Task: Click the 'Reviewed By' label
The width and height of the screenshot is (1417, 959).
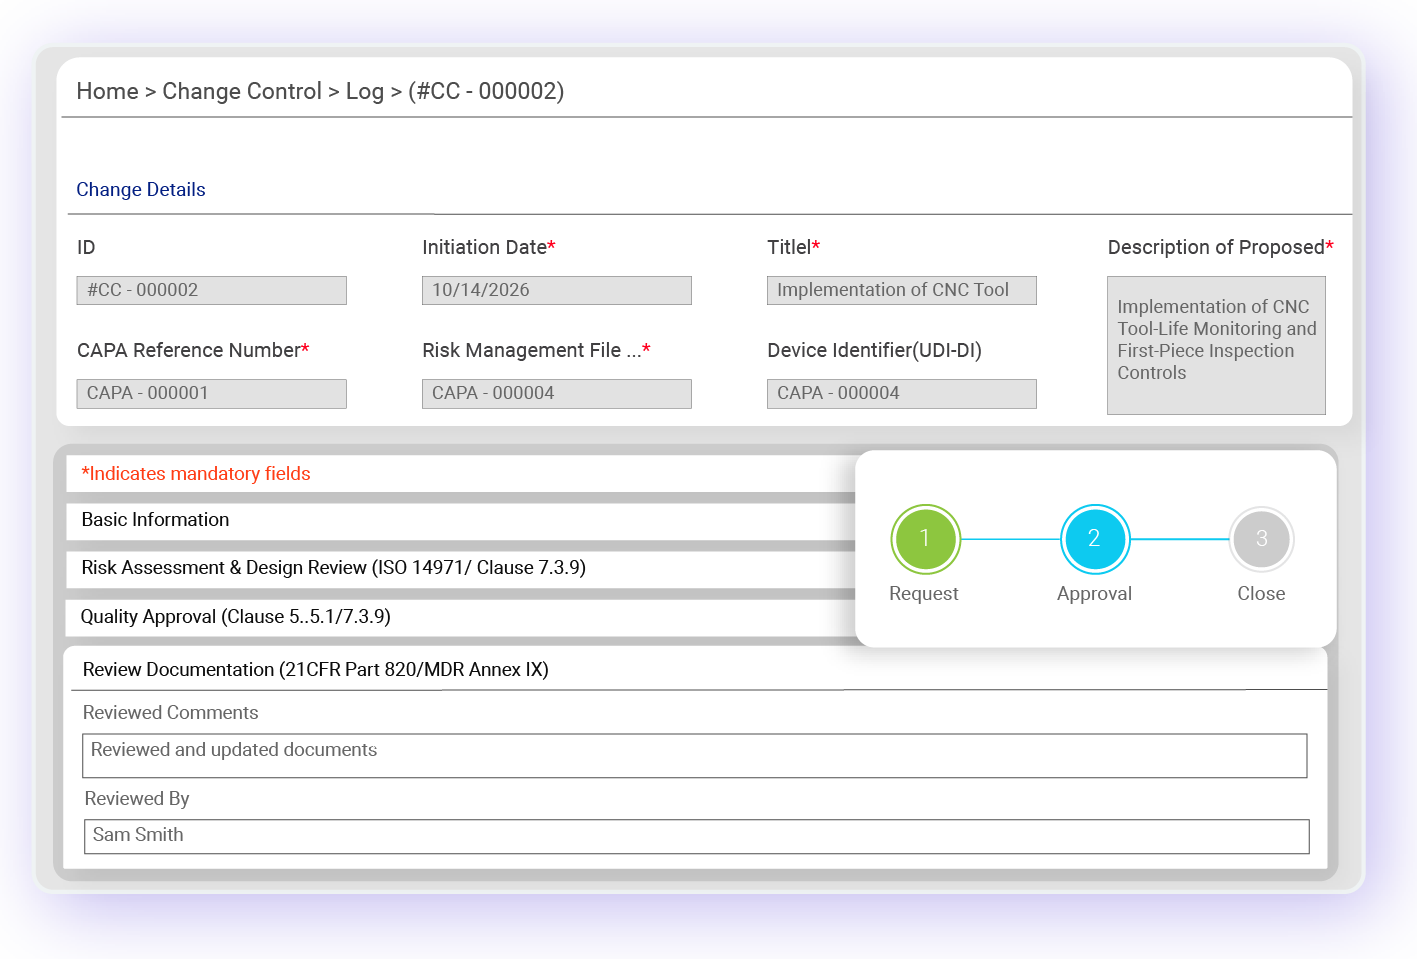Action: click(x=137, y=799)
